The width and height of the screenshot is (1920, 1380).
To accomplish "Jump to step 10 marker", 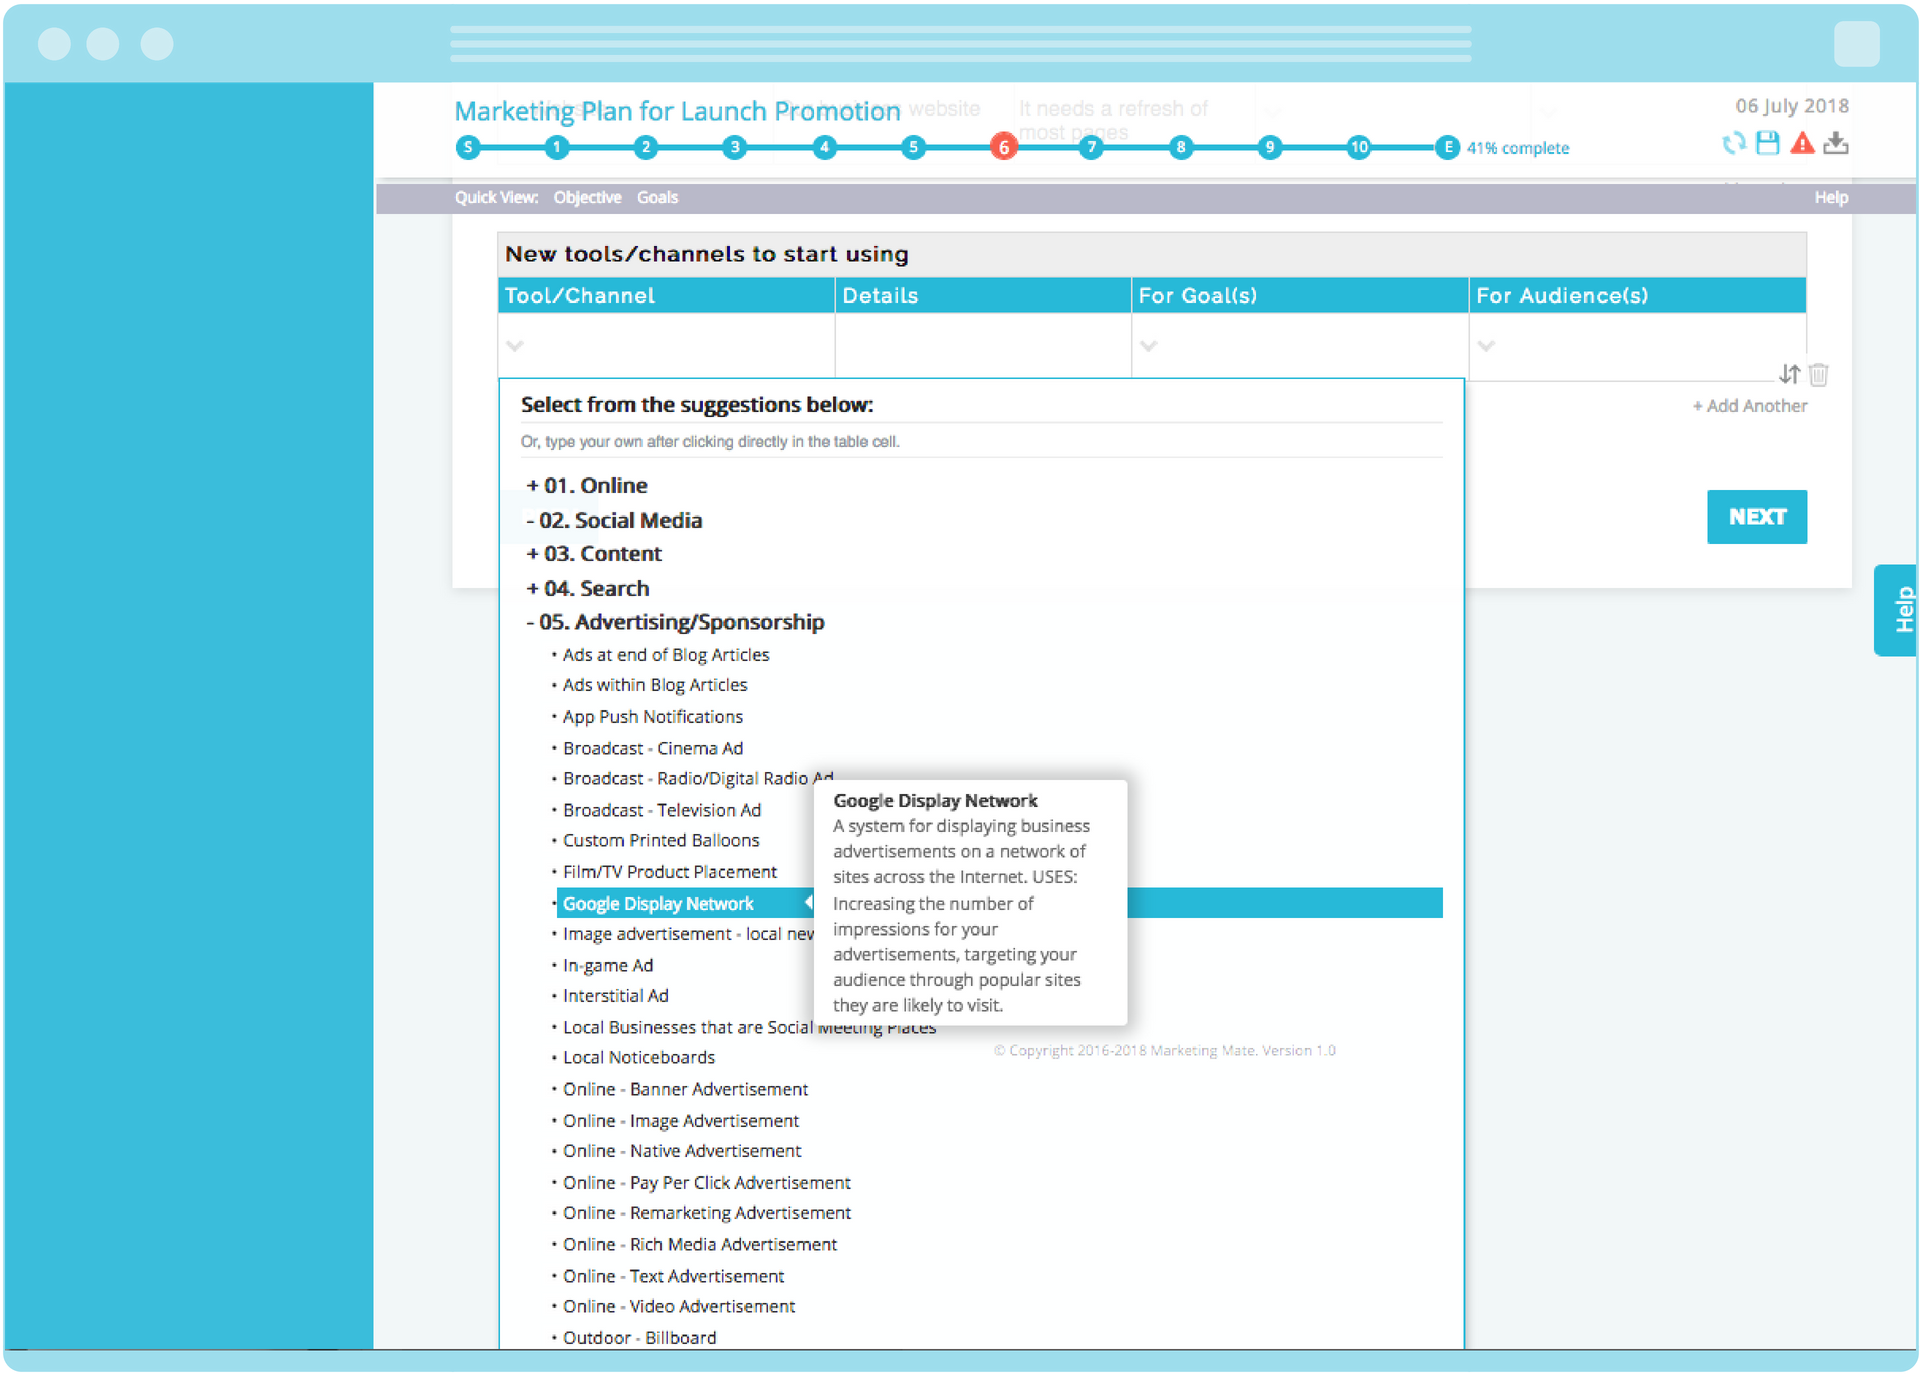I will (x=1359, y=147).
